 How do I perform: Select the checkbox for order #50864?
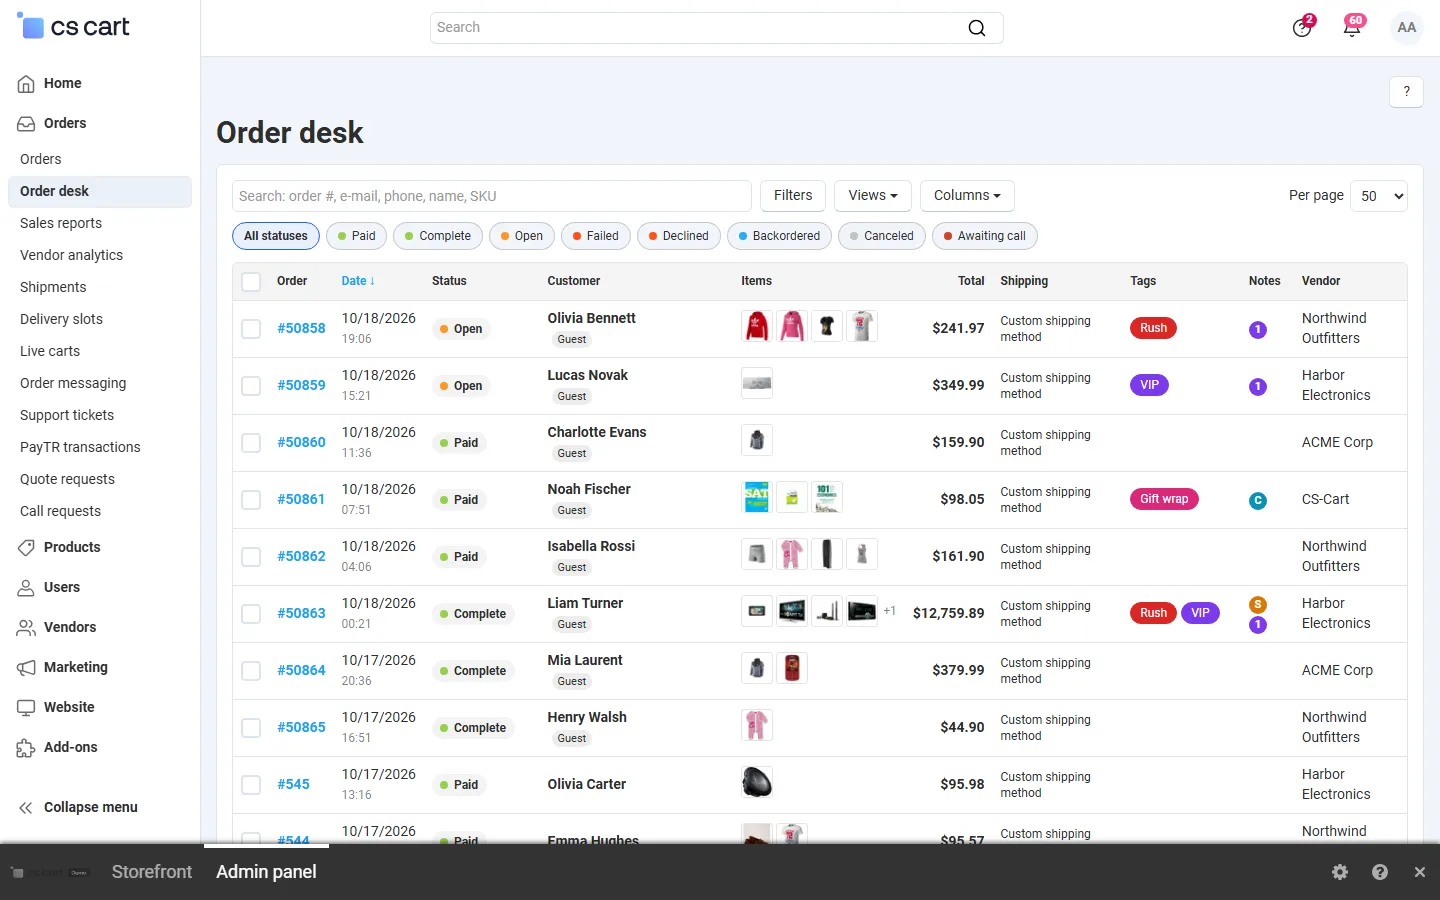pos(251,671)
